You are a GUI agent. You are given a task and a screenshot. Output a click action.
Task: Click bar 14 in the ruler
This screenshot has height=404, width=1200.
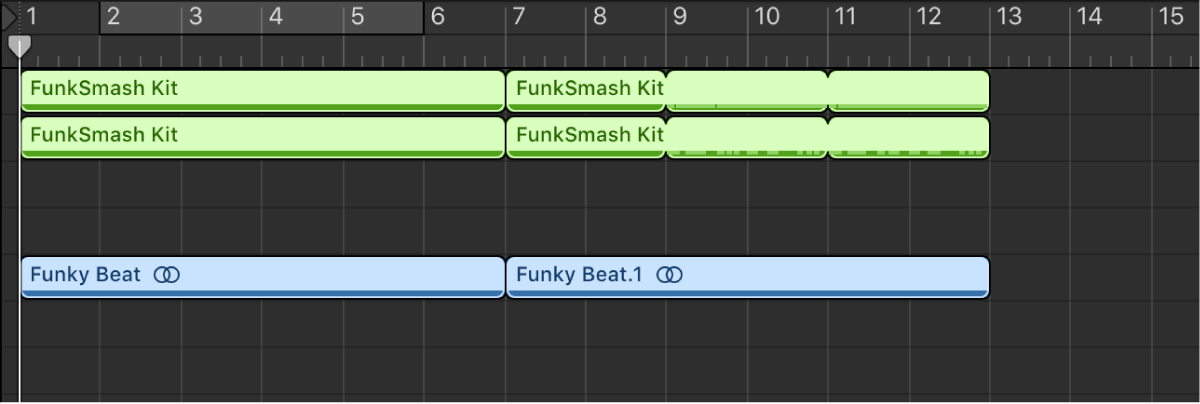coord(1088,17)
